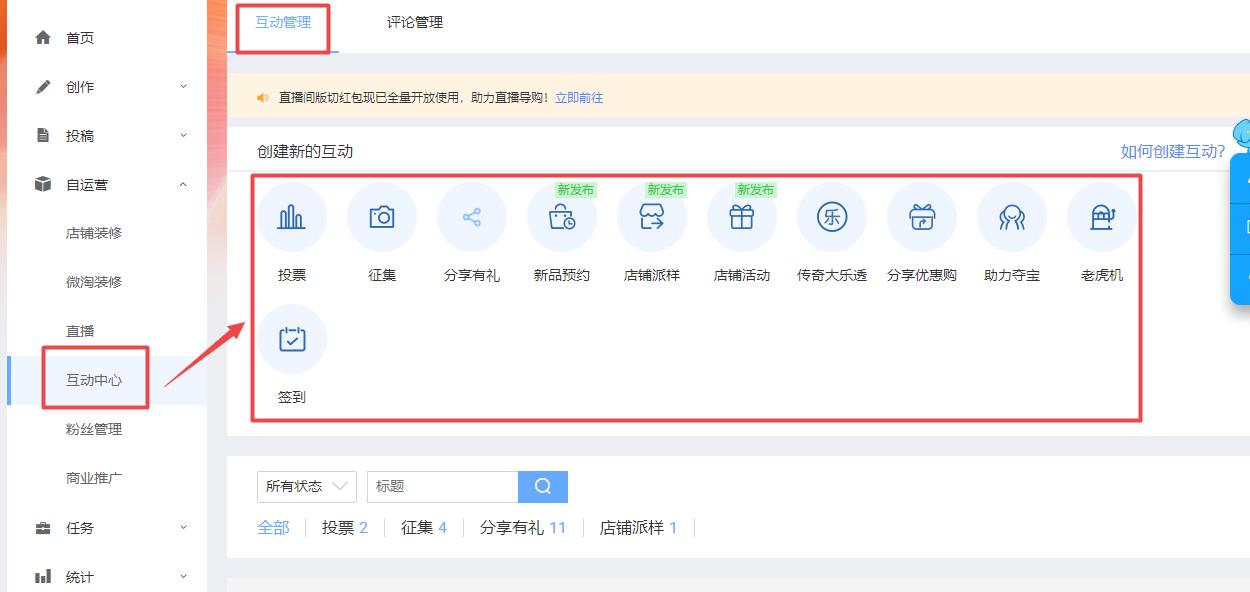Create a 新品预约 new product reservation

click(561, 216)
